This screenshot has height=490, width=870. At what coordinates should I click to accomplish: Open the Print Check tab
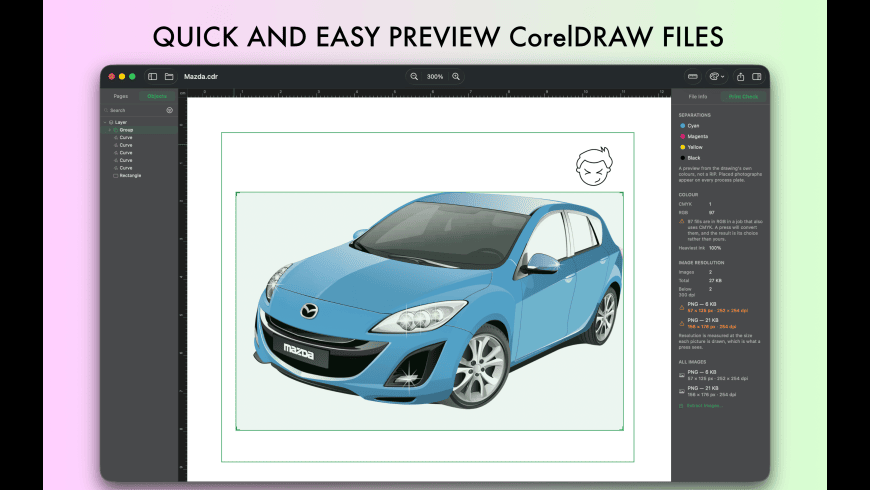point(743,97)
